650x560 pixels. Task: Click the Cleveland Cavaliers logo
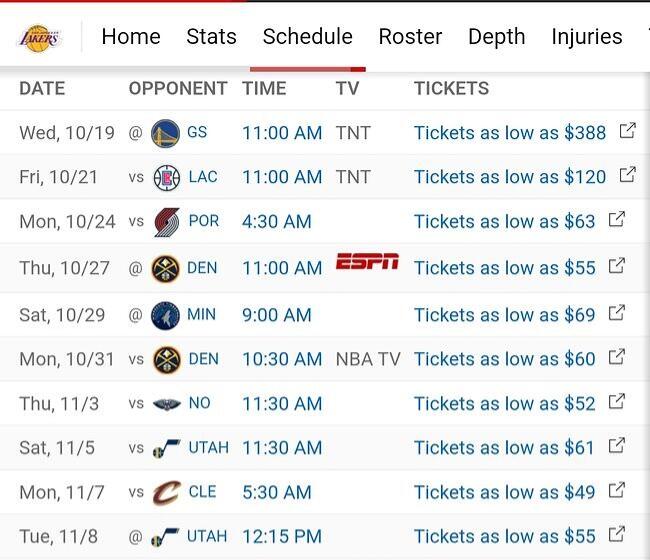166,492
